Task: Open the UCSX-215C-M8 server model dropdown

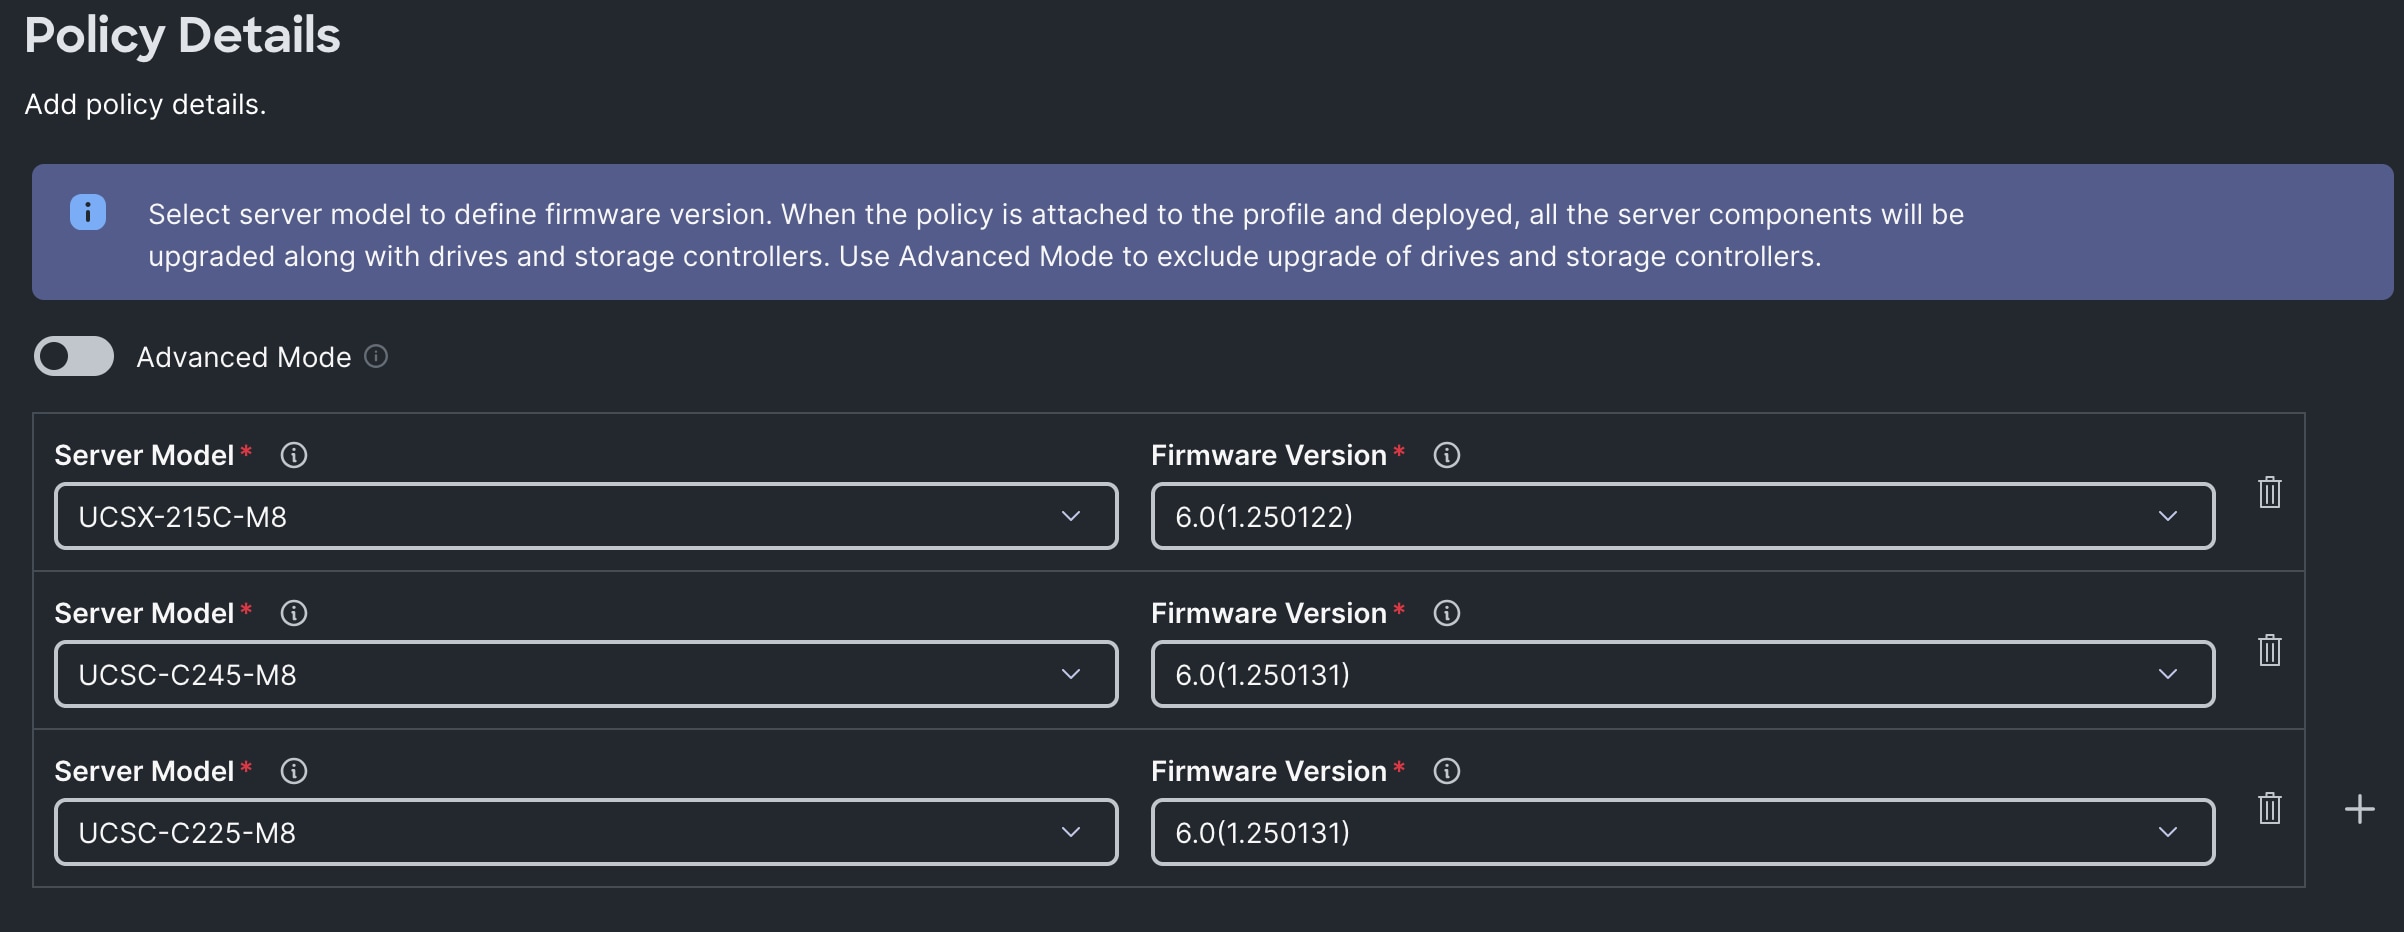Action: (1070, 516)
